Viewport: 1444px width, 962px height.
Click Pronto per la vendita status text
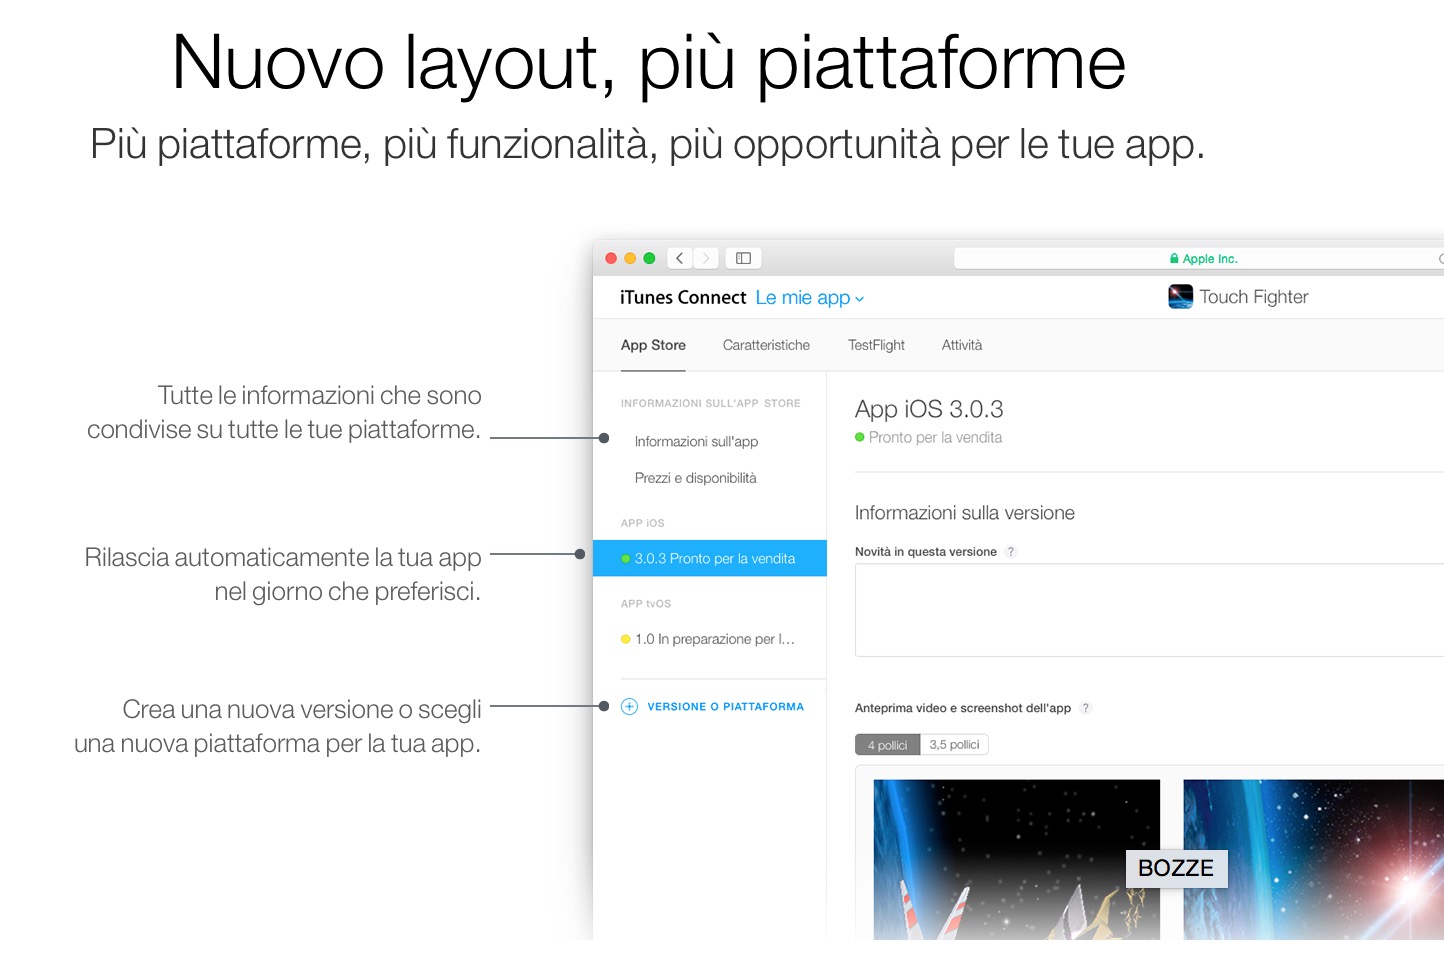coord(935,437)
